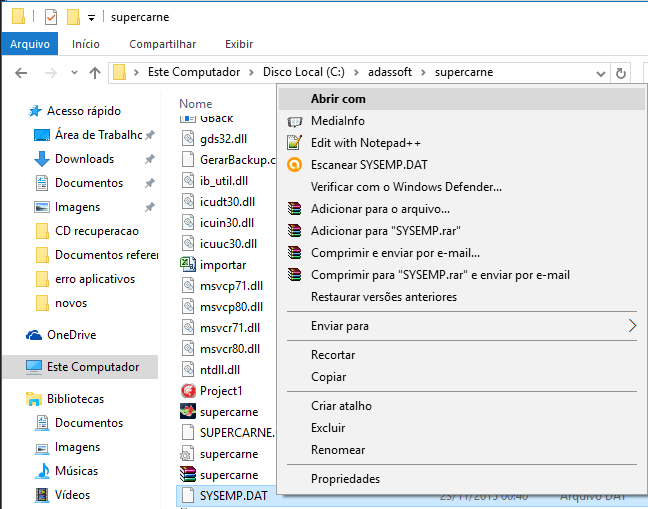Screen dimensions: 648x509
Task: Click the Músicas note icon
Action: 43,471
